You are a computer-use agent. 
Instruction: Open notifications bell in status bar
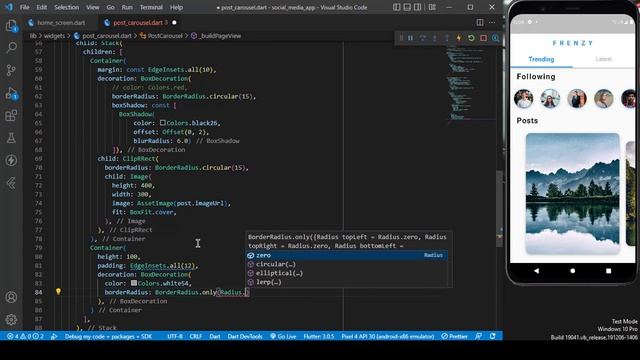493,336
